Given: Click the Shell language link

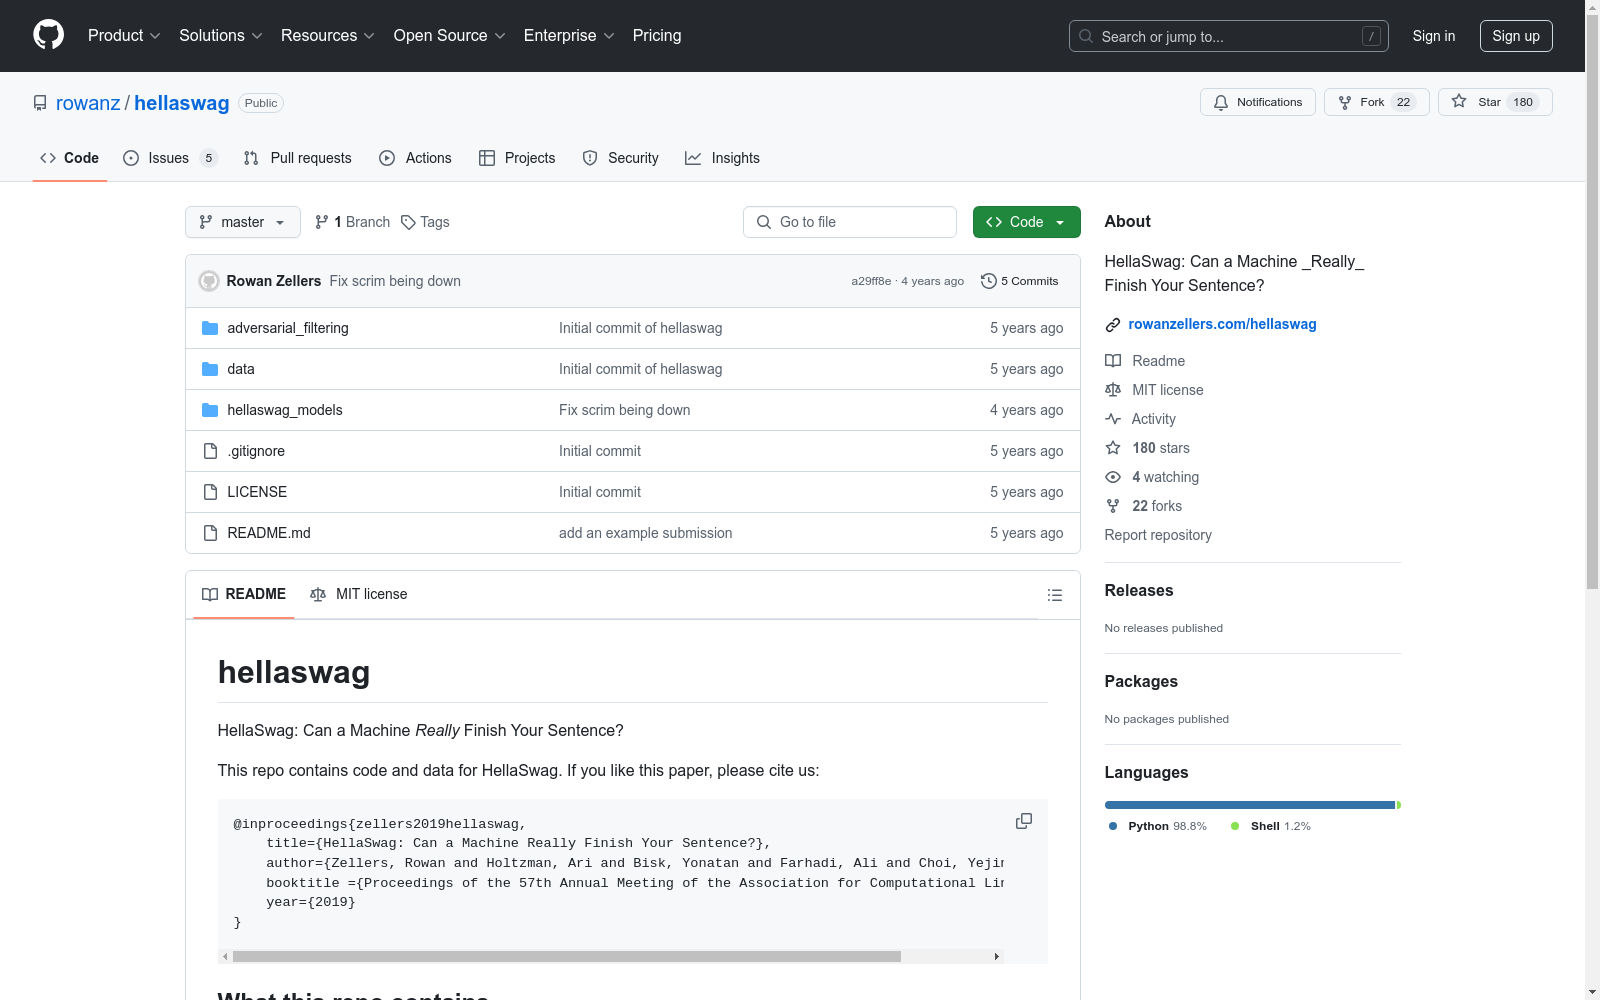Looking at the screenshot, I should pos(1271,826).
